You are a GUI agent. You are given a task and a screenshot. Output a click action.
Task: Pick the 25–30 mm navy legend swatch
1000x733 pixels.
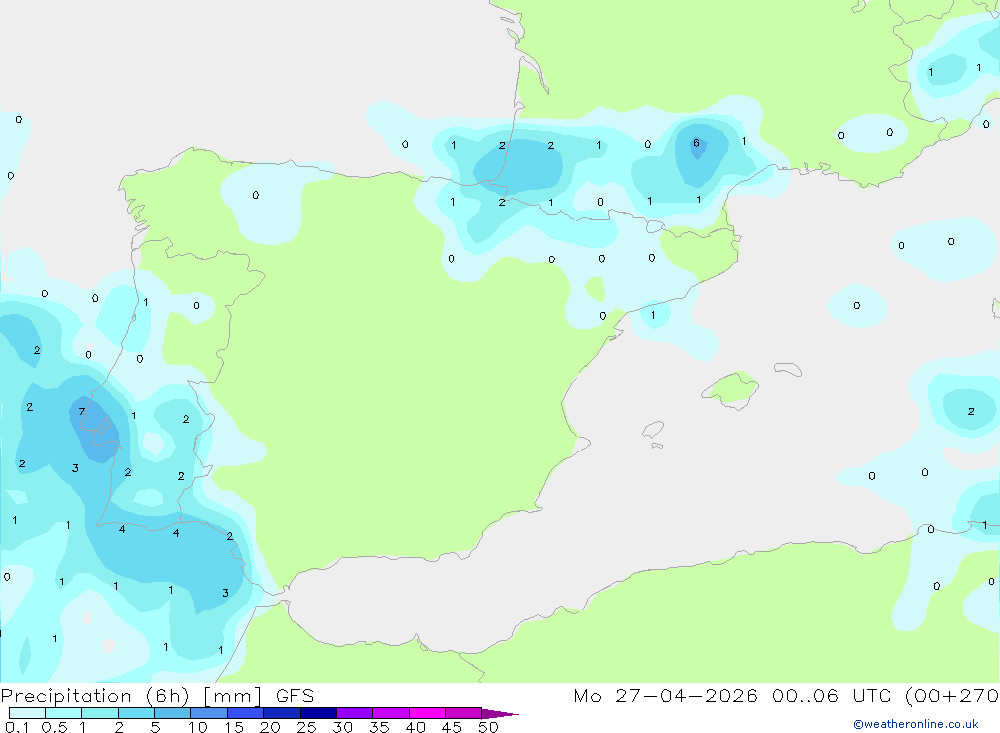(x=318, y=713)
